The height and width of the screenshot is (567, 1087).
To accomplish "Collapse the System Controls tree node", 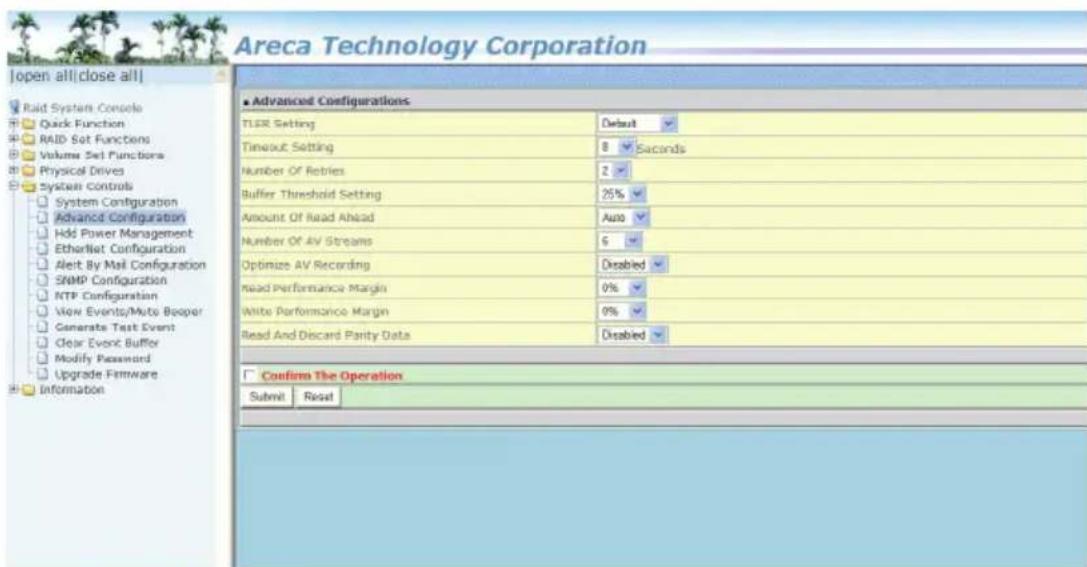I will point(13,186).
